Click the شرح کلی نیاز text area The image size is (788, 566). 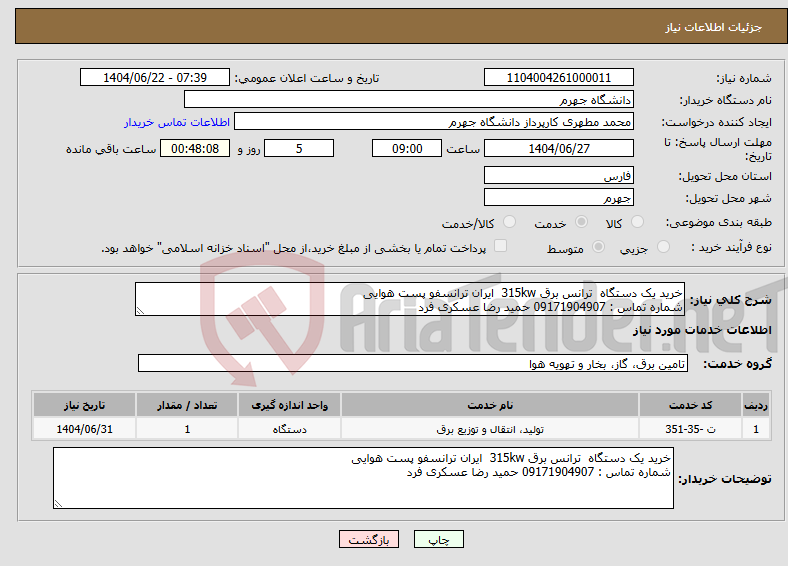[410, 299]
